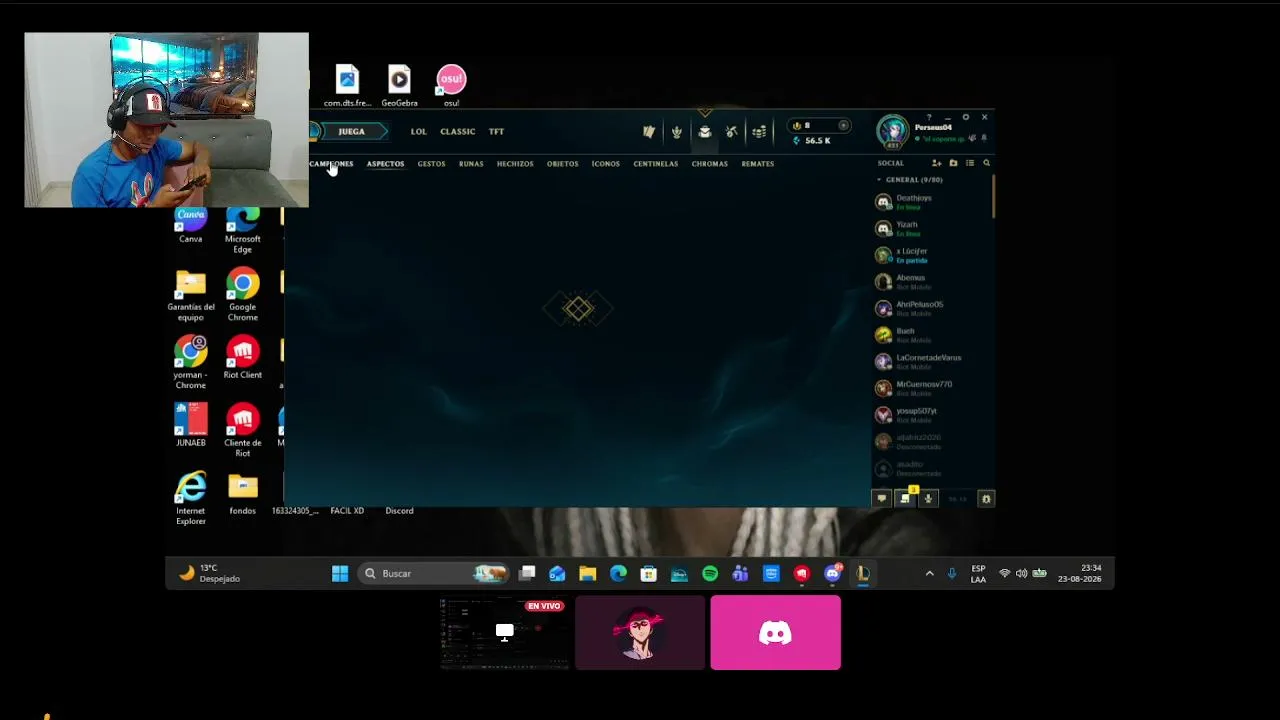The width and height of the screenshot is (1280, 720).
Task: Select the LOL game mode link
Action: [x=418, y=131]
